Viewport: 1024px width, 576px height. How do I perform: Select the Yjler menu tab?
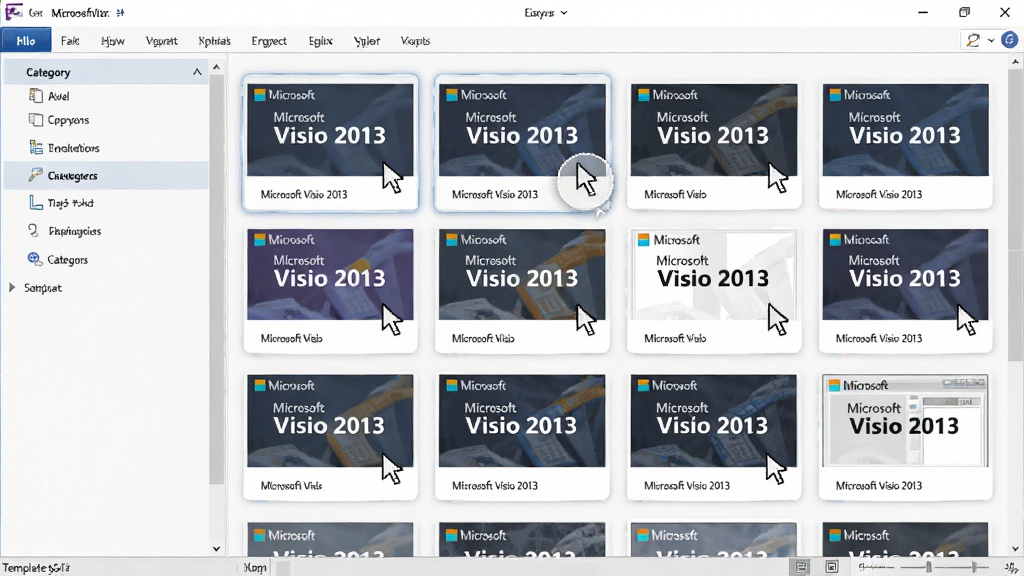pyautogui.click(x=366, y=40)
